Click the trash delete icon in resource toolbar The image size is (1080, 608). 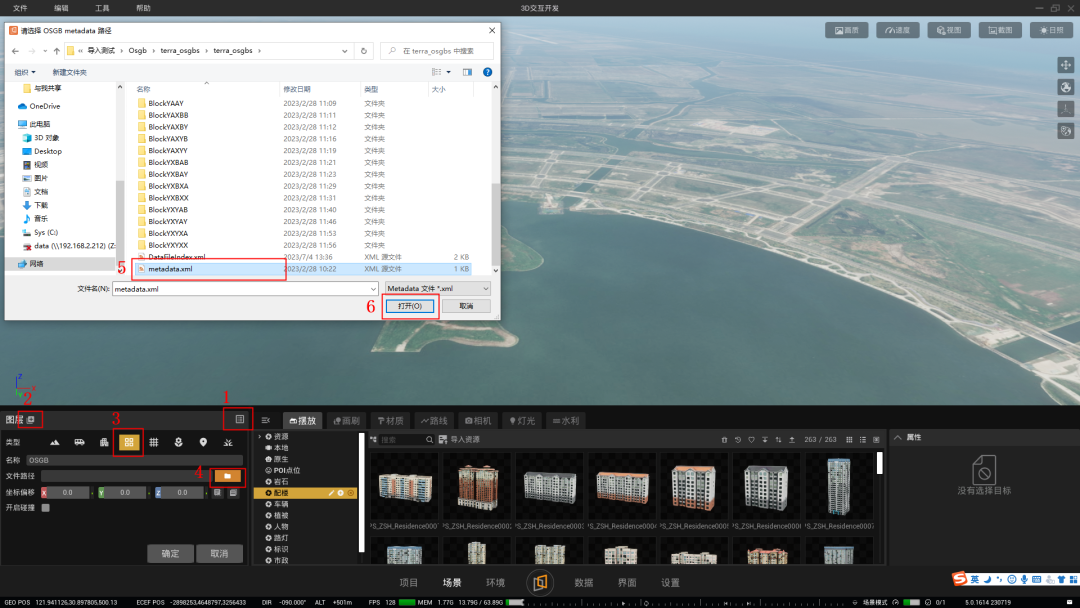point(724,440)
